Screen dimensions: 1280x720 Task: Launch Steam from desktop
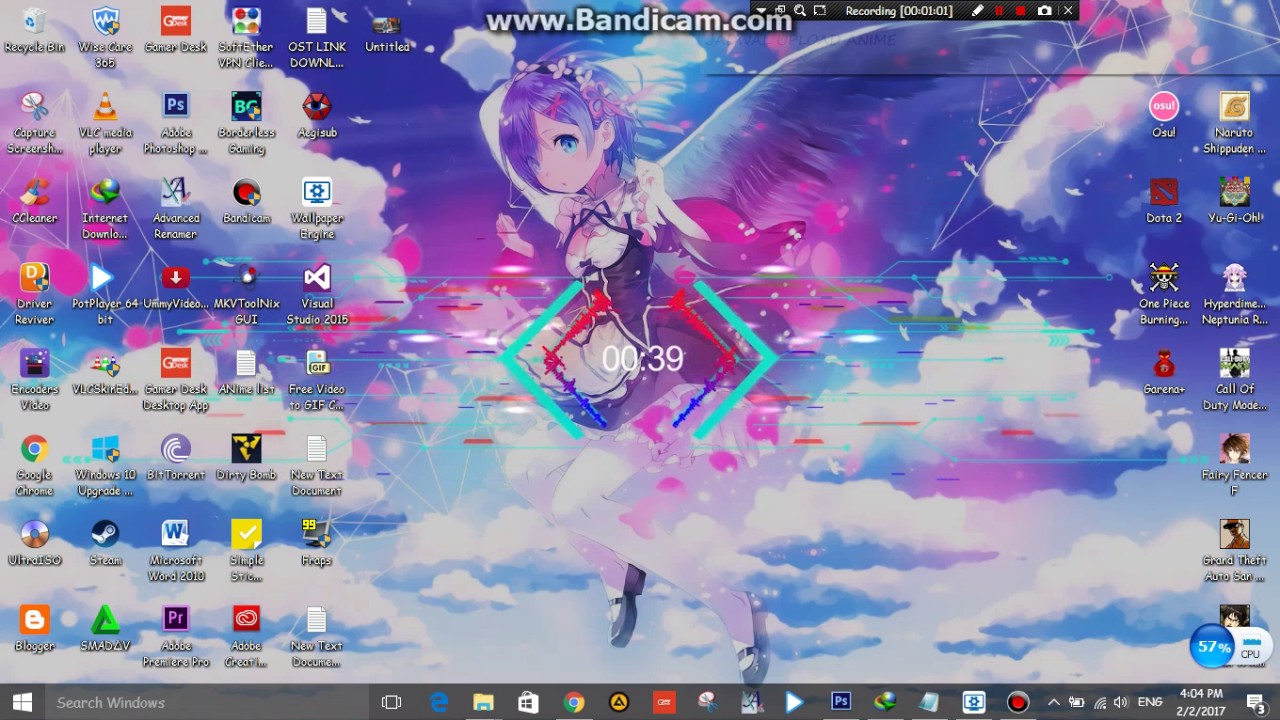pos(105,543)
